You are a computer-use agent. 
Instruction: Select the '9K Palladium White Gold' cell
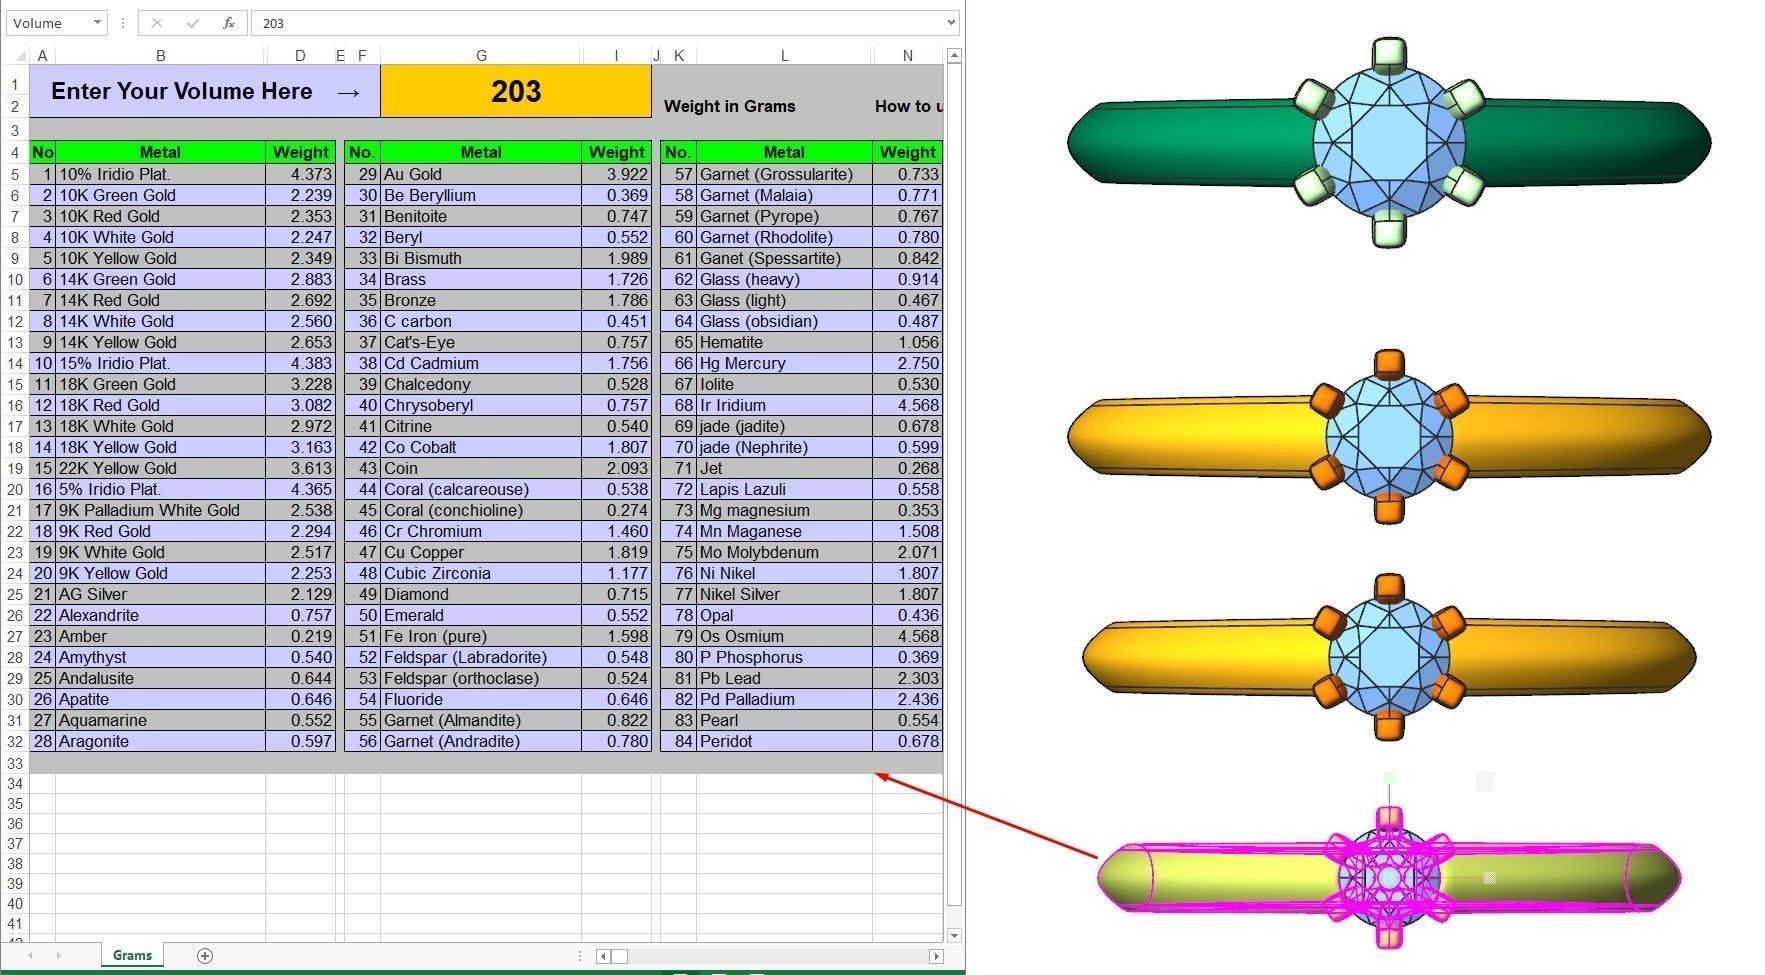160,510
